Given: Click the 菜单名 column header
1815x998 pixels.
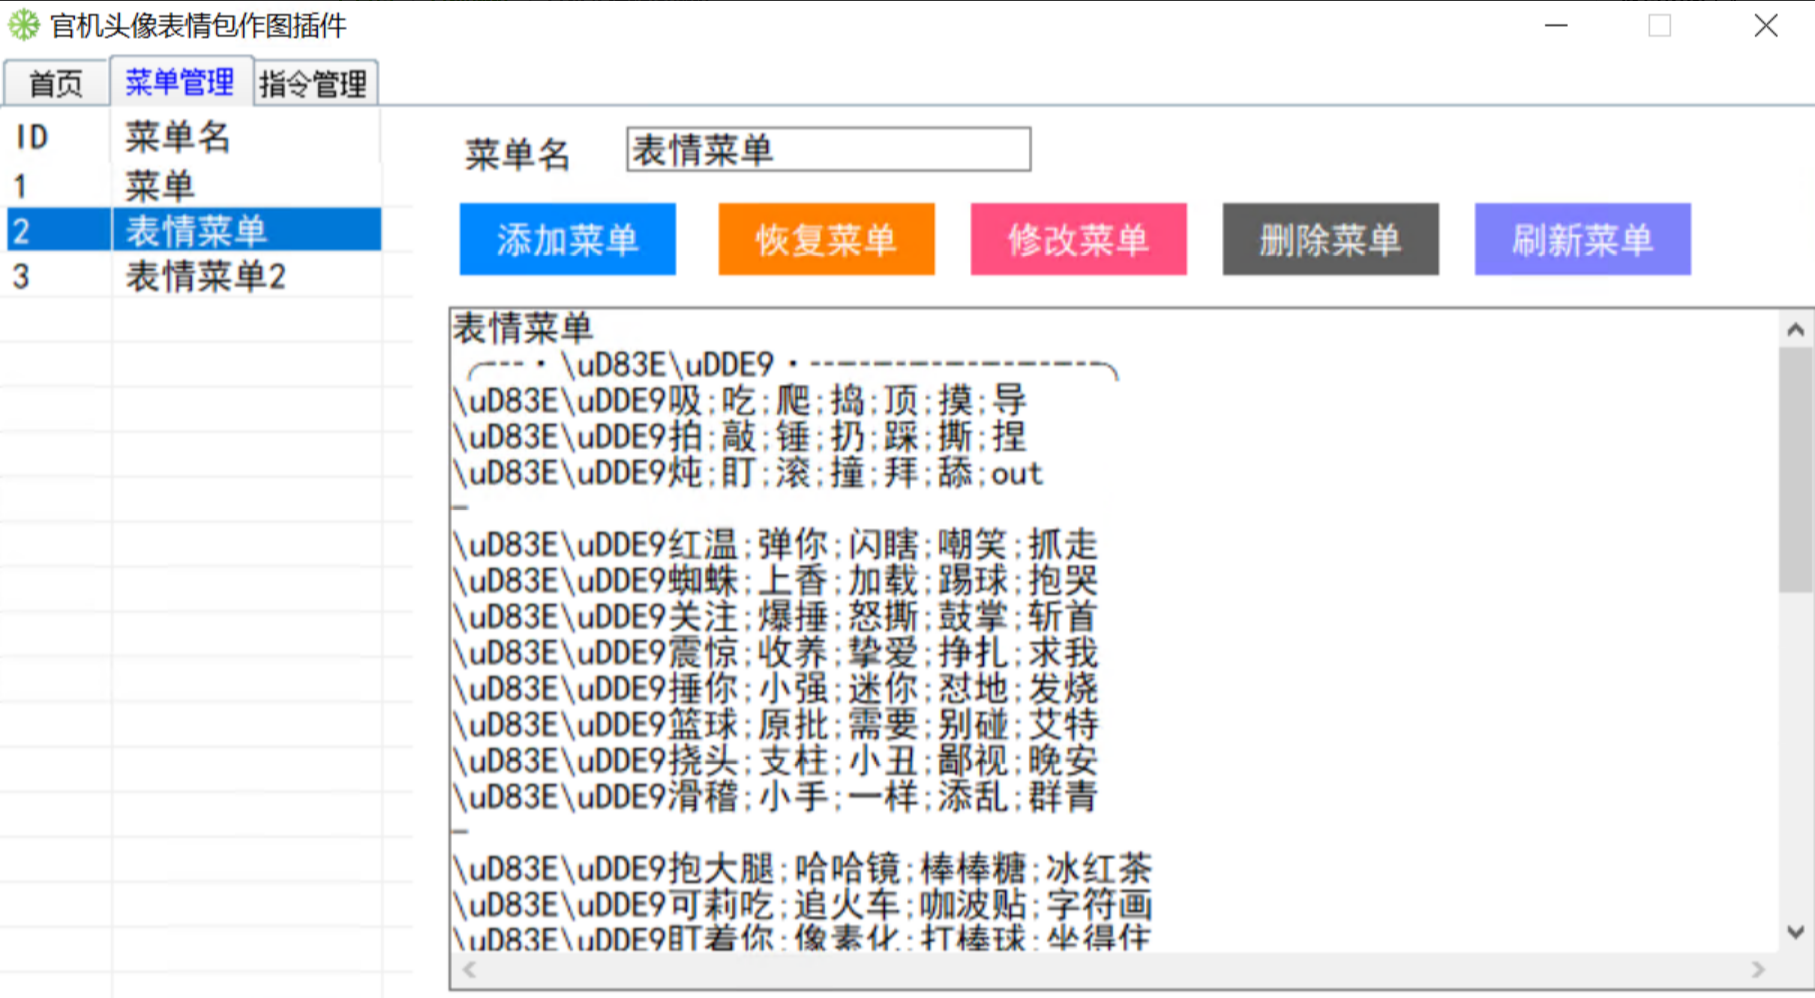Looking at the screenshot, I should [x=178, y=137].
